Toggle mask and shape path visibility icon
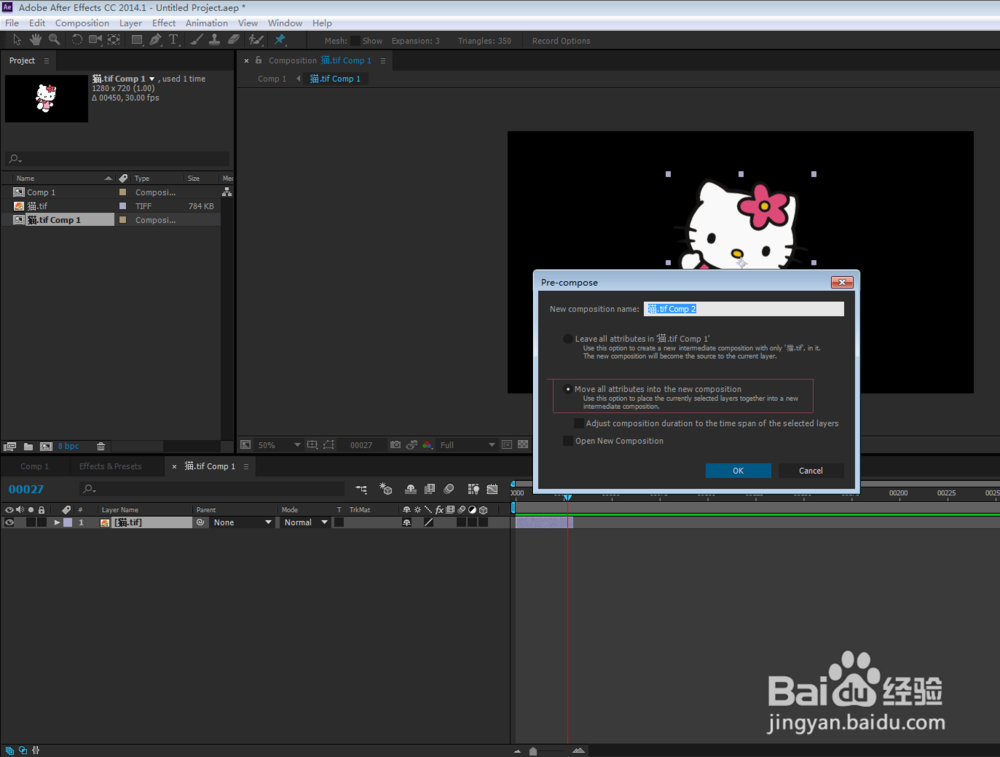 tap(328, 445)
